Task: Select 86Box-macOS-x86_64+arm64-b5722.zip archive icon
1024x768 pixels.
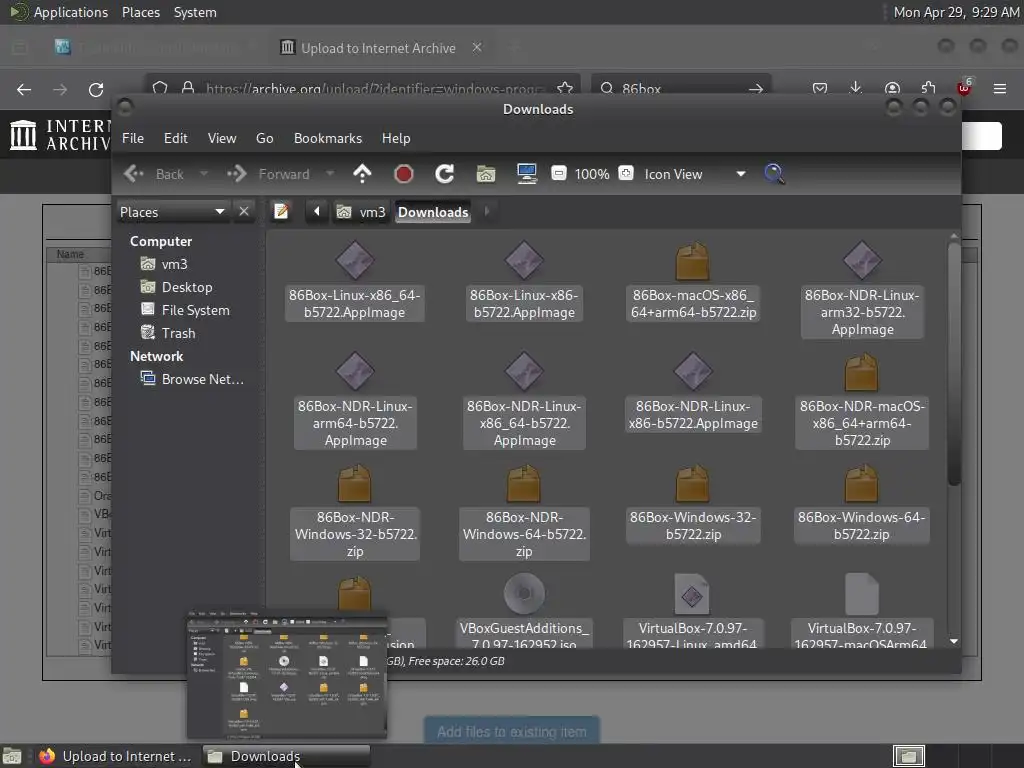Action: click(693, 261)
